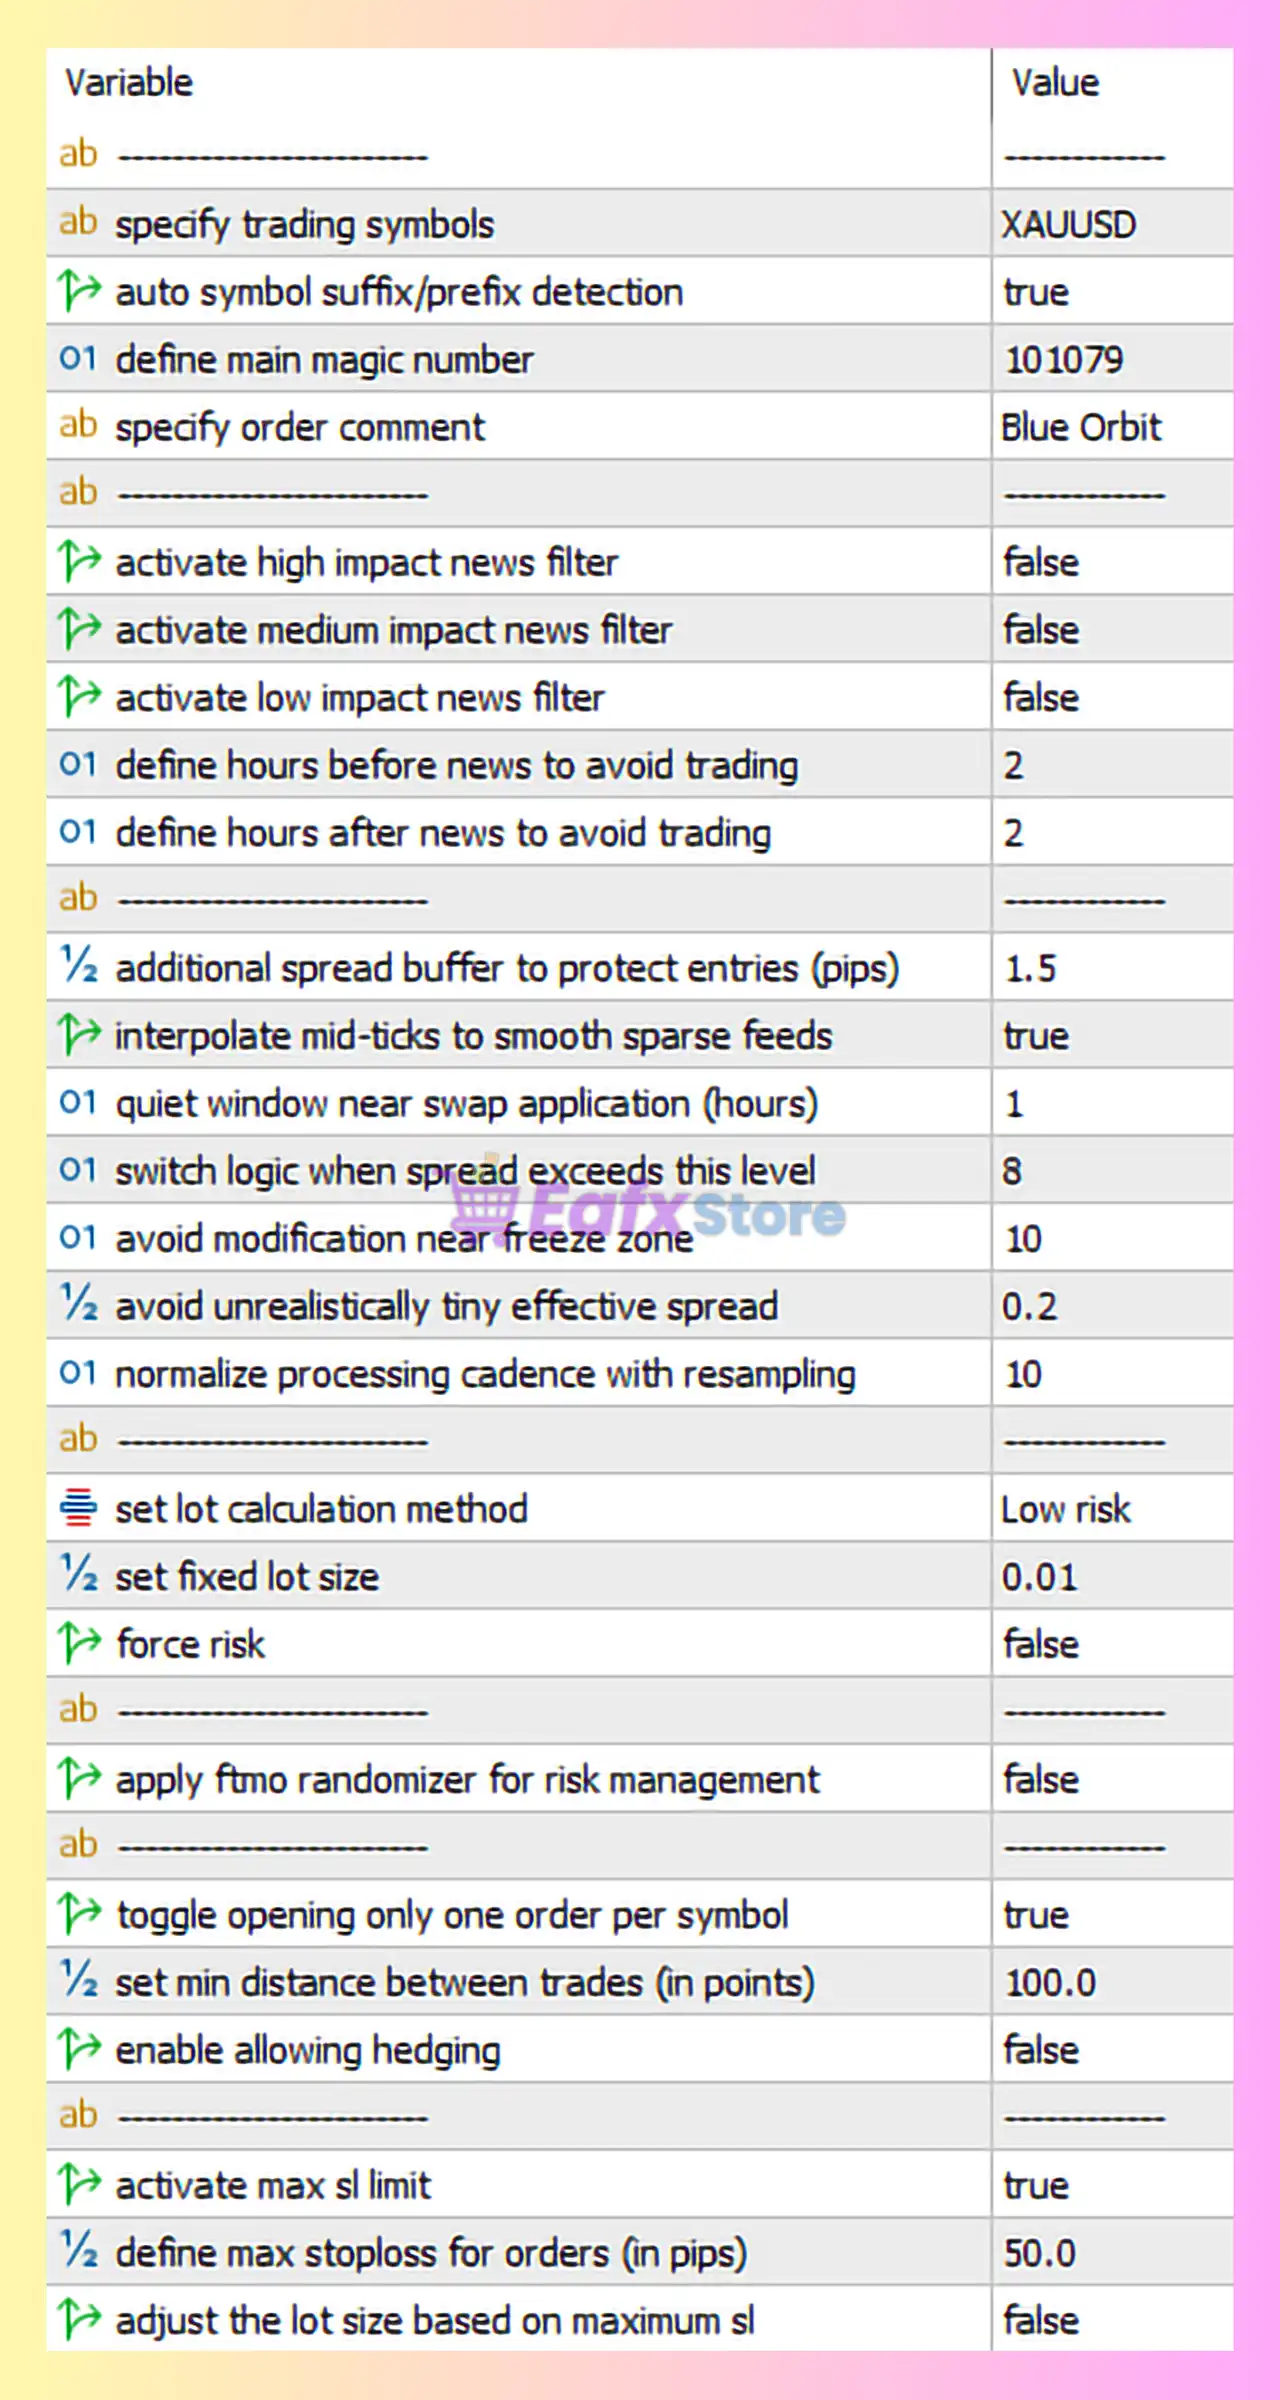Open the Low risk lot method dropdown

(1066, 1509)
